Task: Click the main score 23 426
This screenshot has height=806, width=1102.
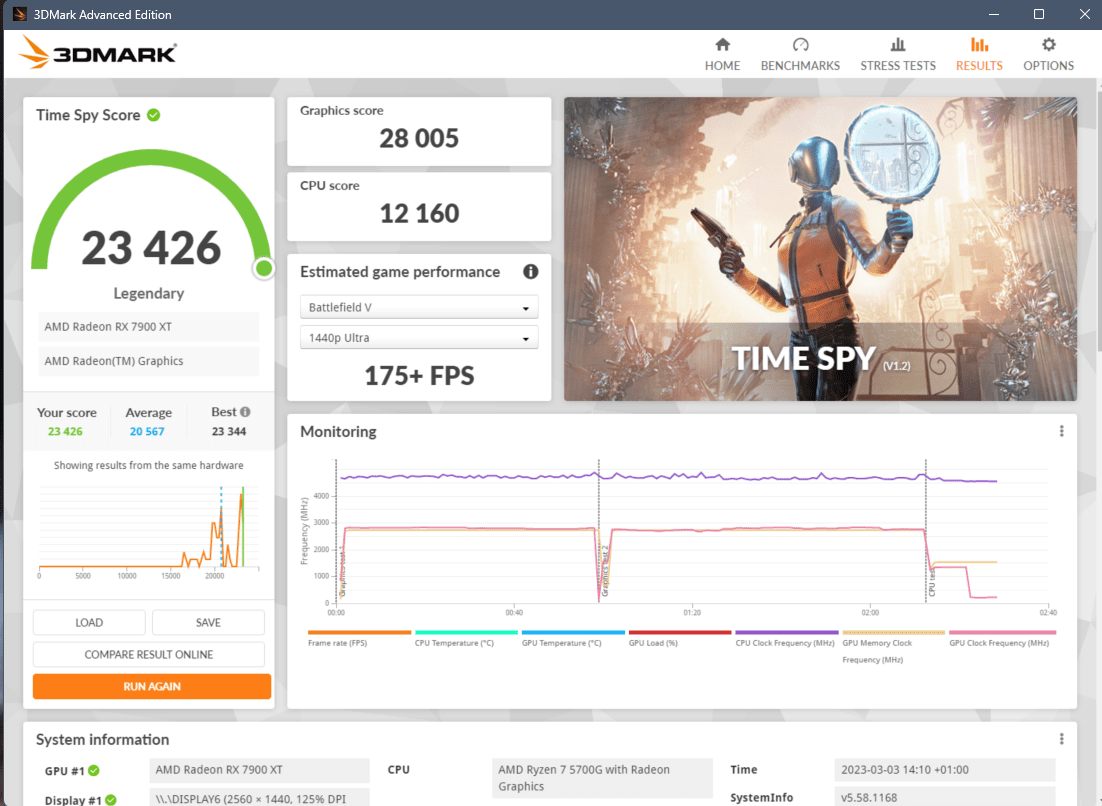Action: [x=151, y=248]
